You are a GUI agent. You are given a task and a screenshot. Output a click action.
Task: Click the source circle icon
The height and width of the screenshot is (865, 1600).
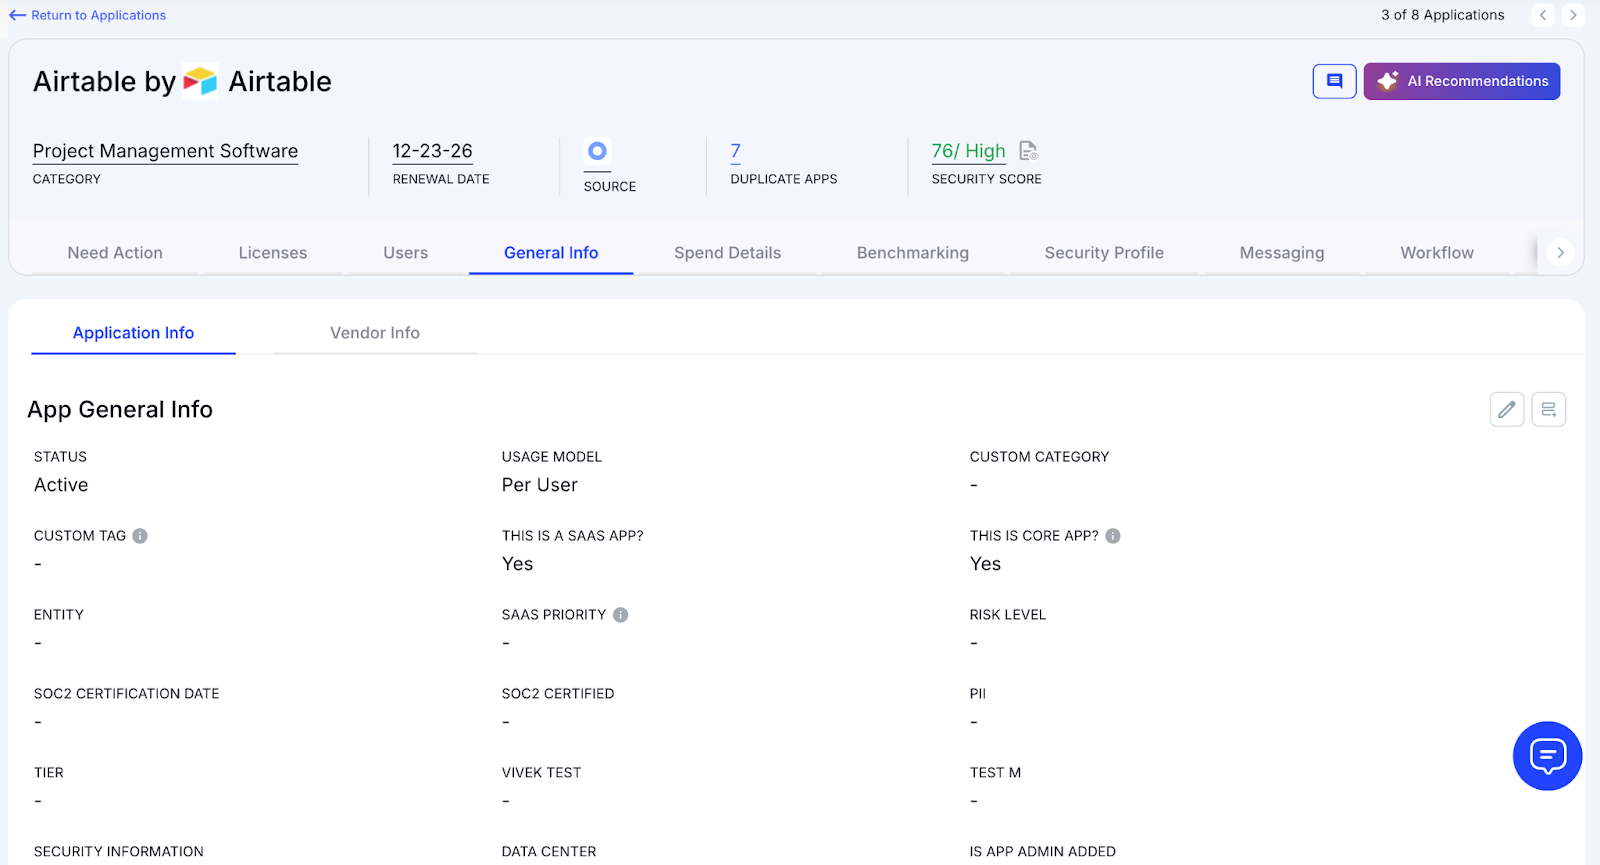click(x=597, y=151)
